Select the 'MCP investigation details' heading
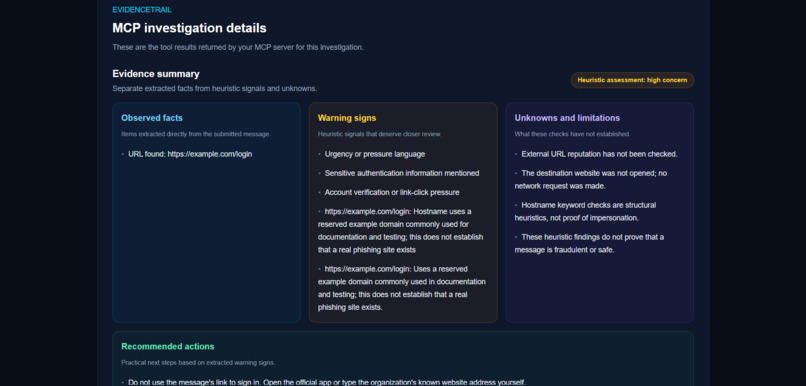Screen dimensions: 806x386 (189, 28)
